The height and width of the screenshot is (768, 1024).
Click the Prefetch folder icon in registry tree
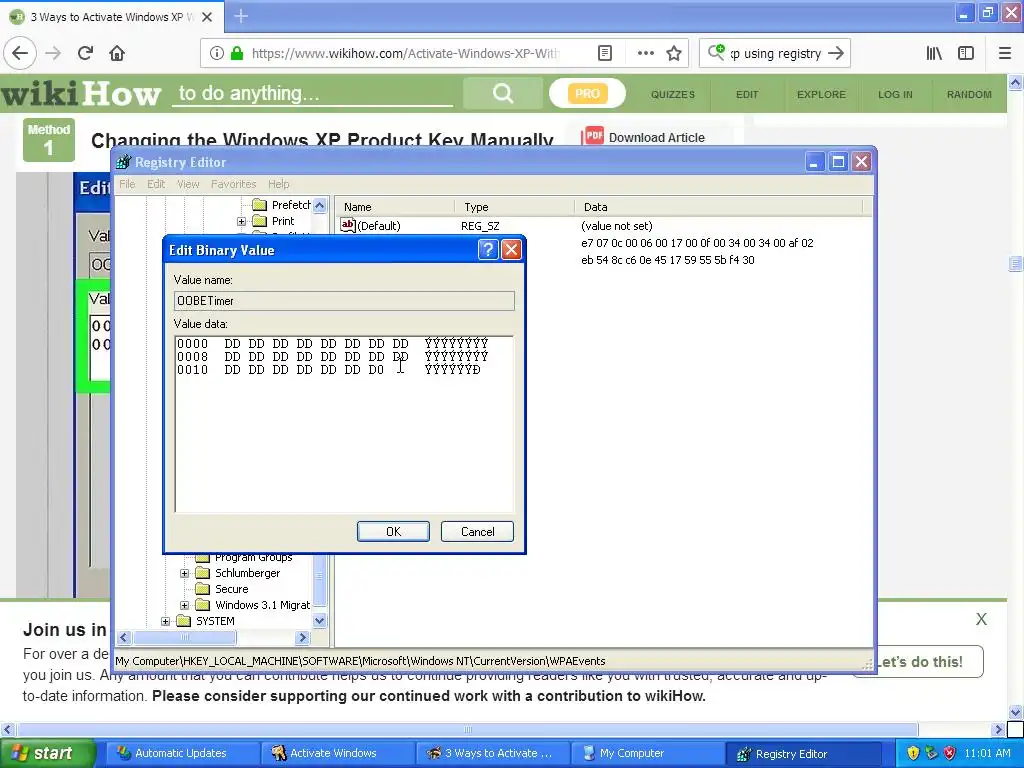260,205
